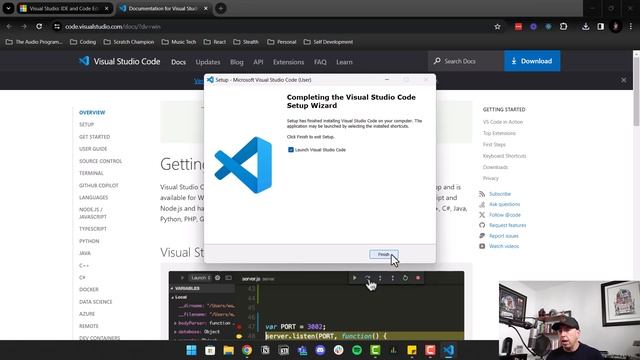640x360 pixels.
Task: Open a new browser tab
Action: (220, 8)
